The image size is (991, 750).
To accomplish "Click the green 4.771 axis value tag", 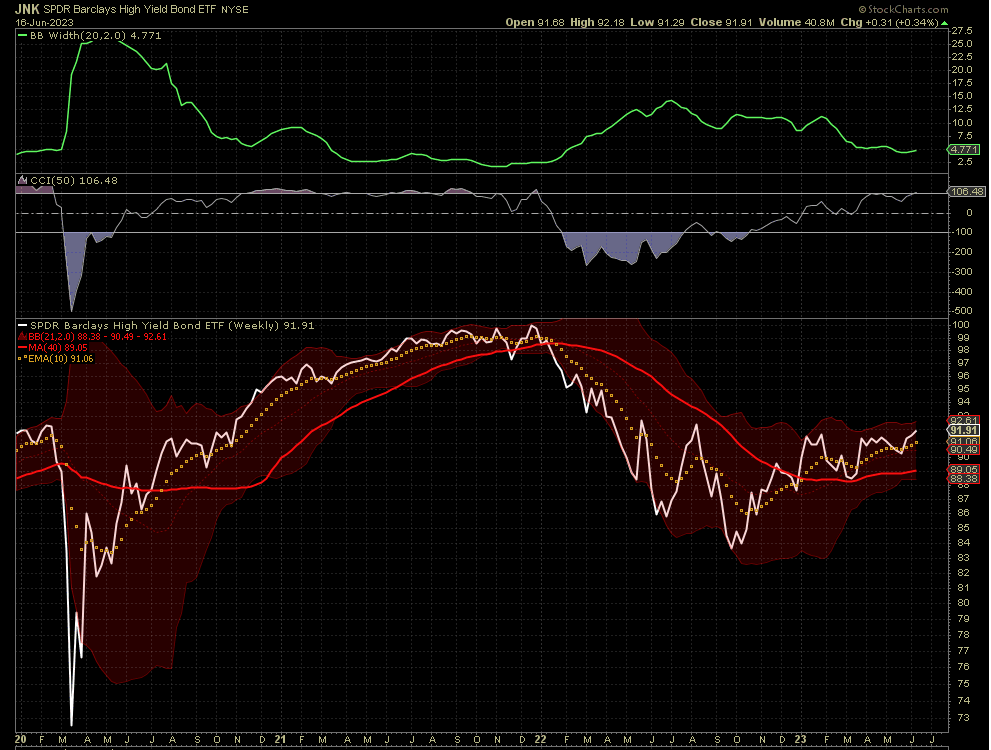I will tap(963, 150).
